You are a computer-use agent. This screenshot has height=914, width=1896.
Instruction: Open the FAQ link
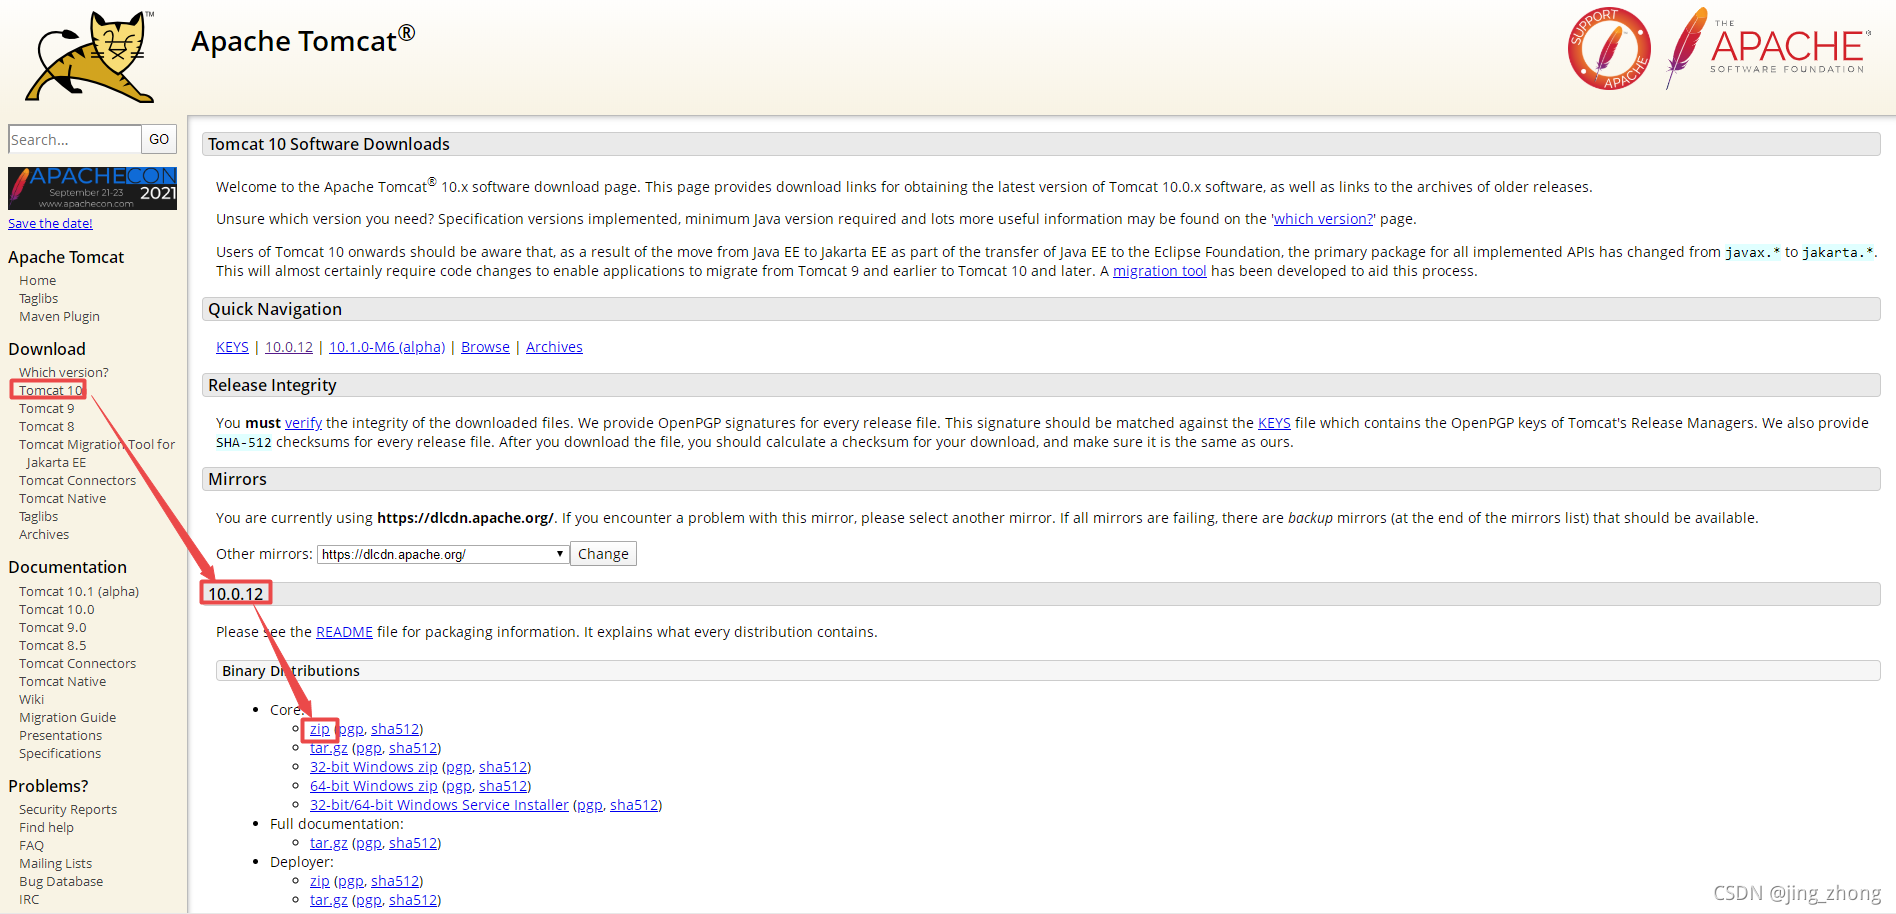(x=31, y=846)
